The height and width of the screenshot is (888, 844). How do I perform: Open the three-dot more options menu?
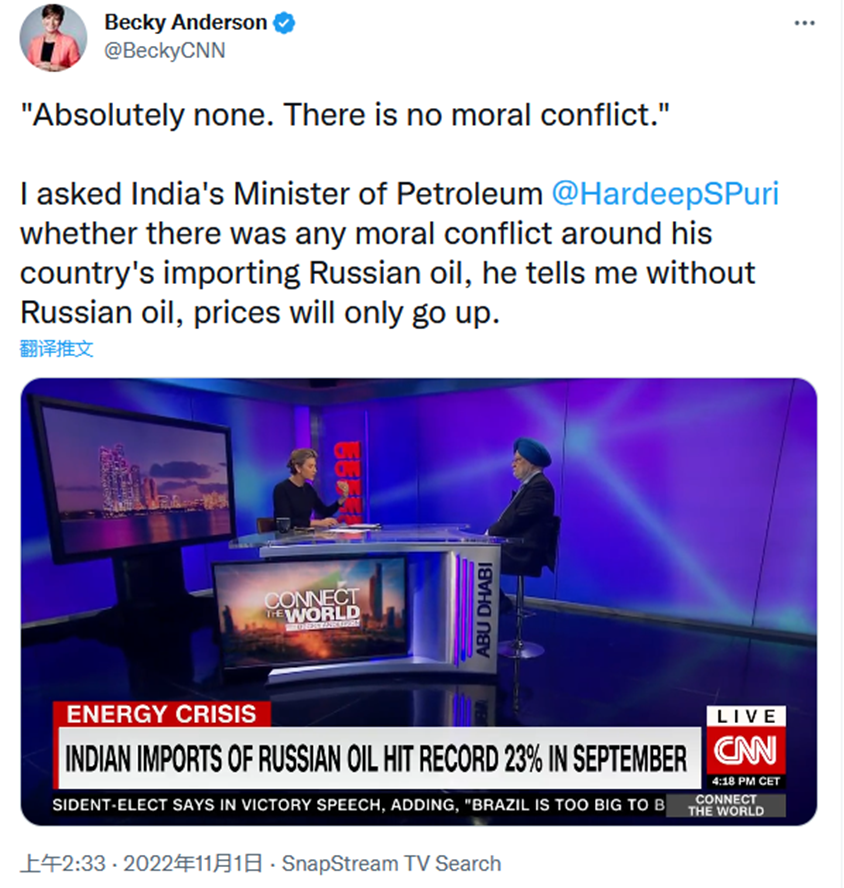click(x=804, y=23)
